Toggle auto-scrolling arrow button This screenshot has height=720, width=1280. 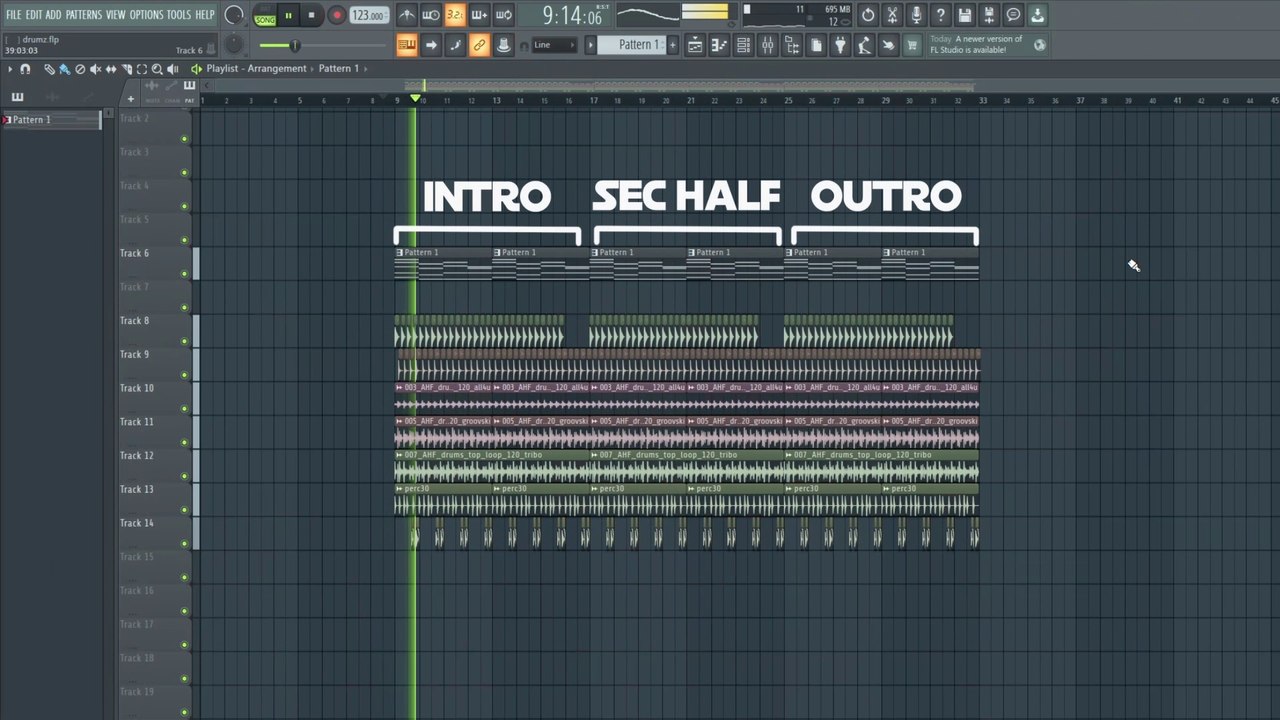pos(431,45)
